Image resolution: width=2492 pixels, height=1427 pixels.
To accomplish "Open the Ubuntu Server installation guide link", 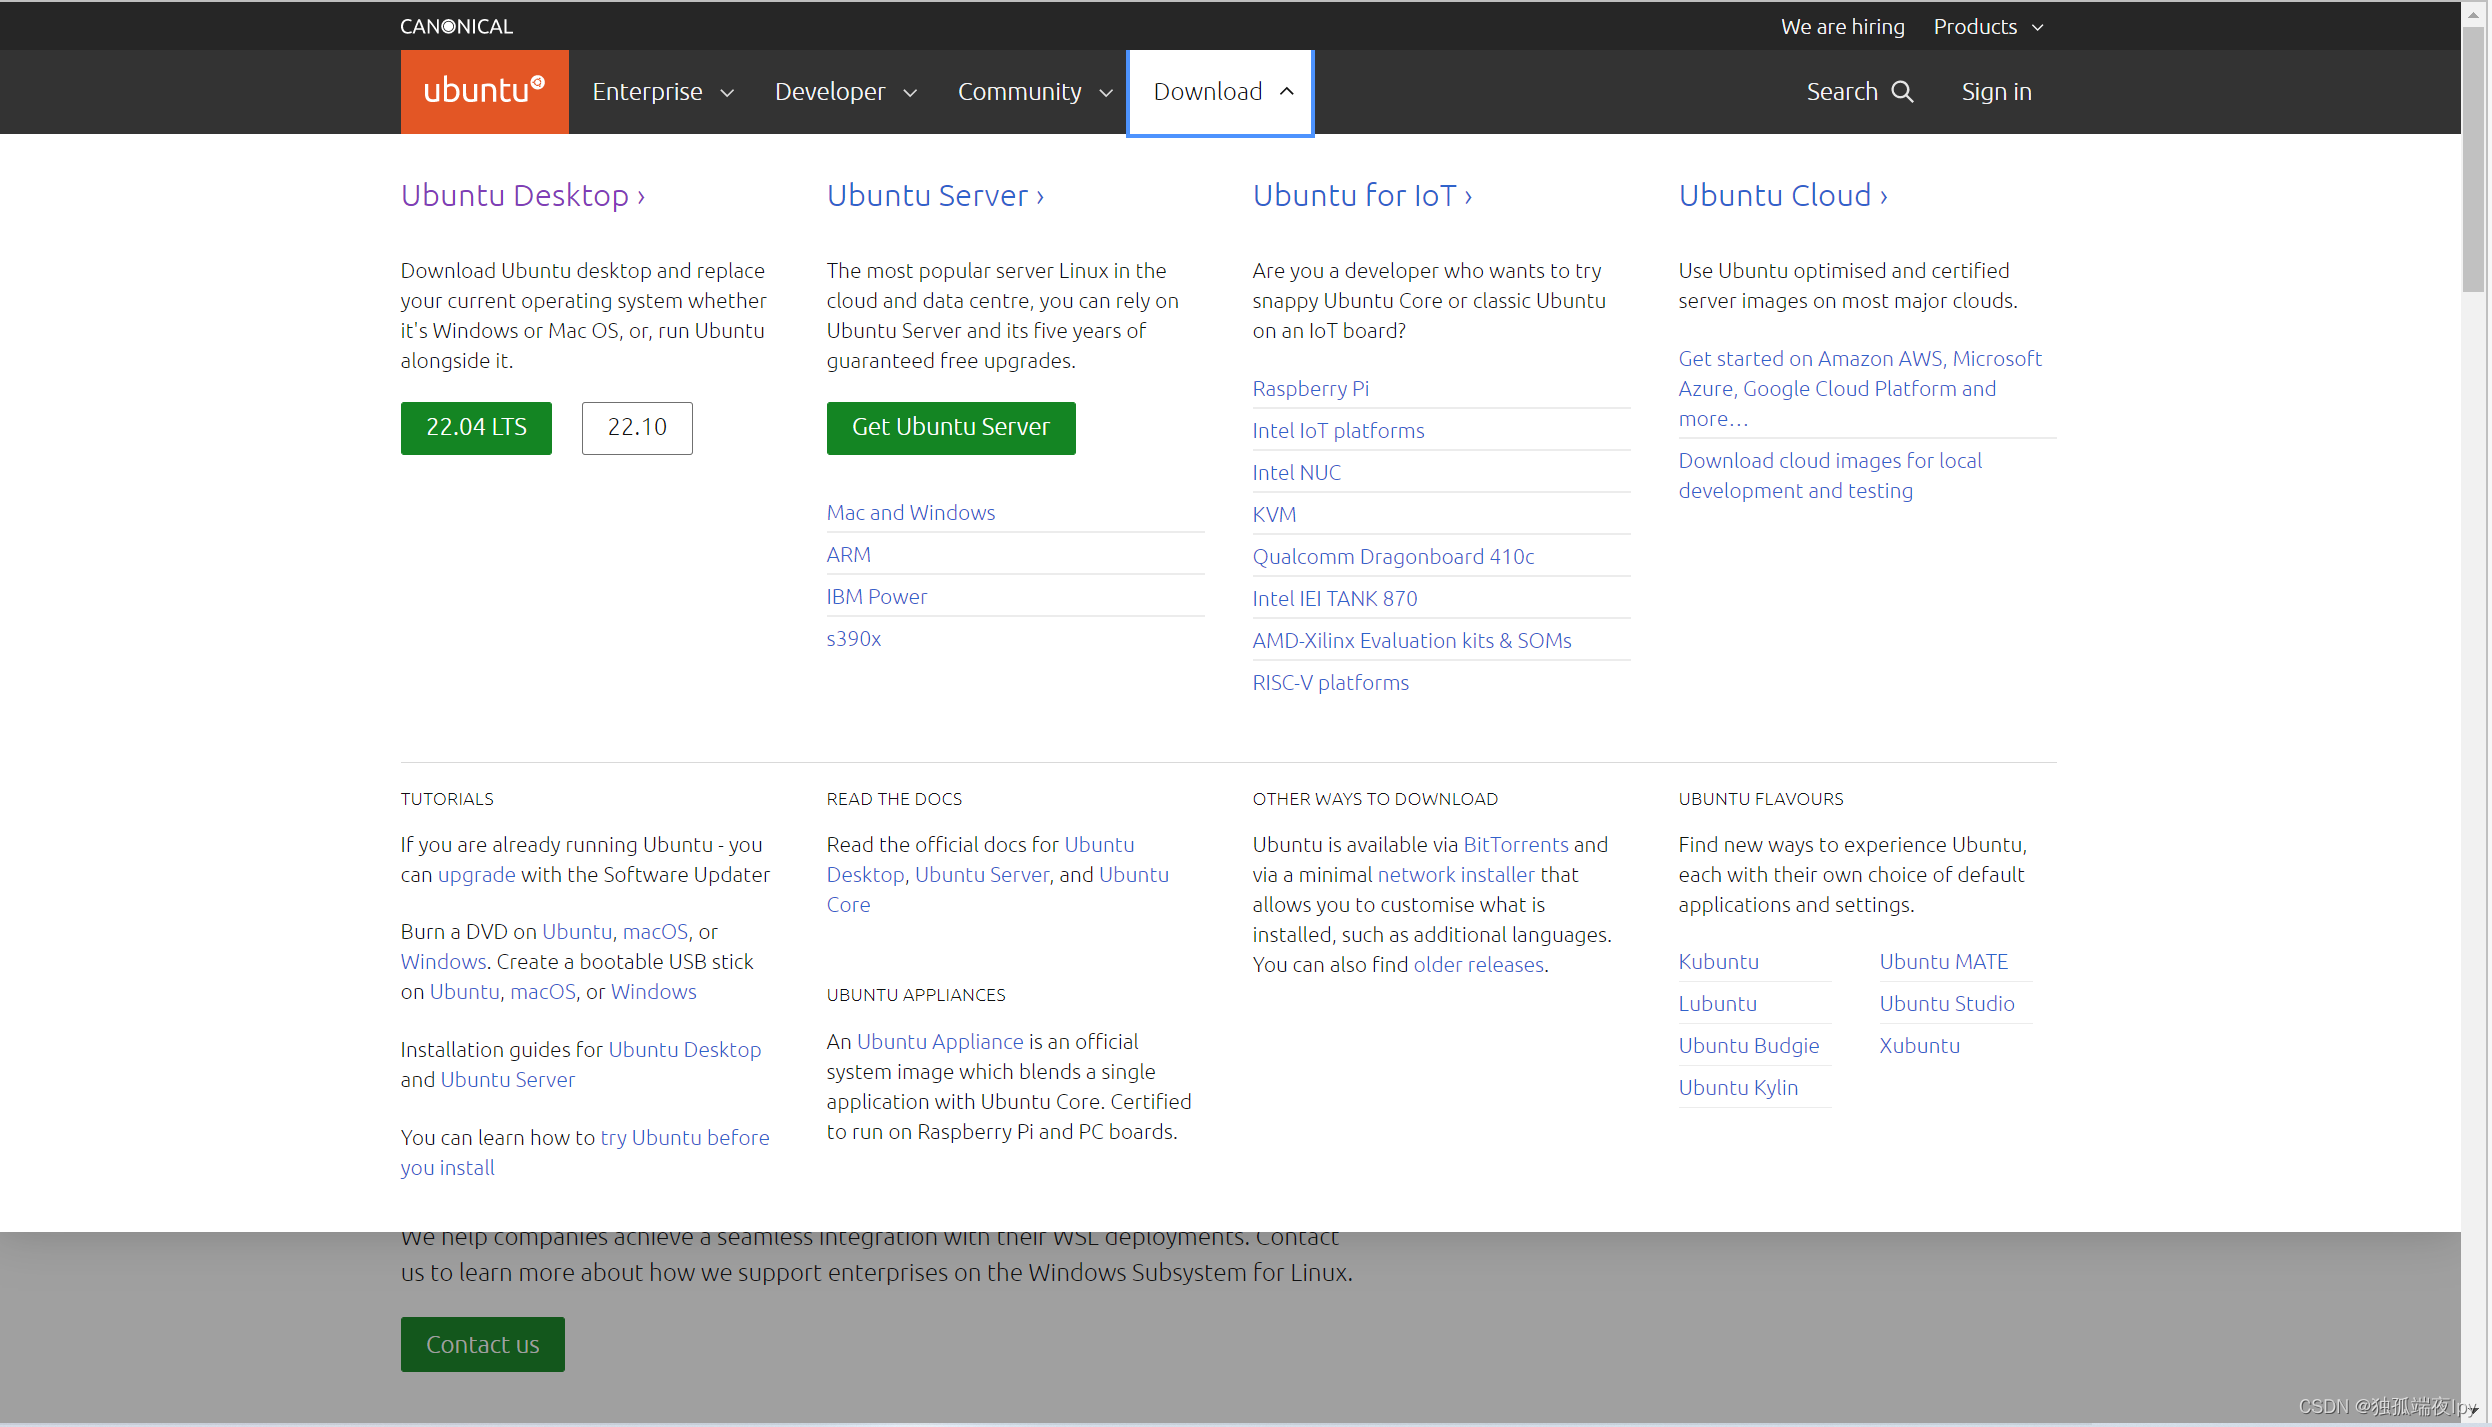I will pos(508,1079).
